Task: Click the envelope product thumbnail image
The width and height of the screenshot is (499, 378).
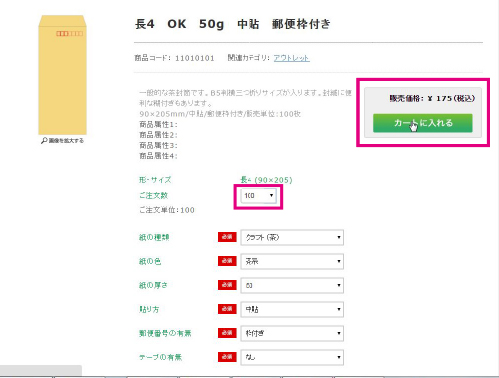Action: pyautogui.click(x=62, y=75)
